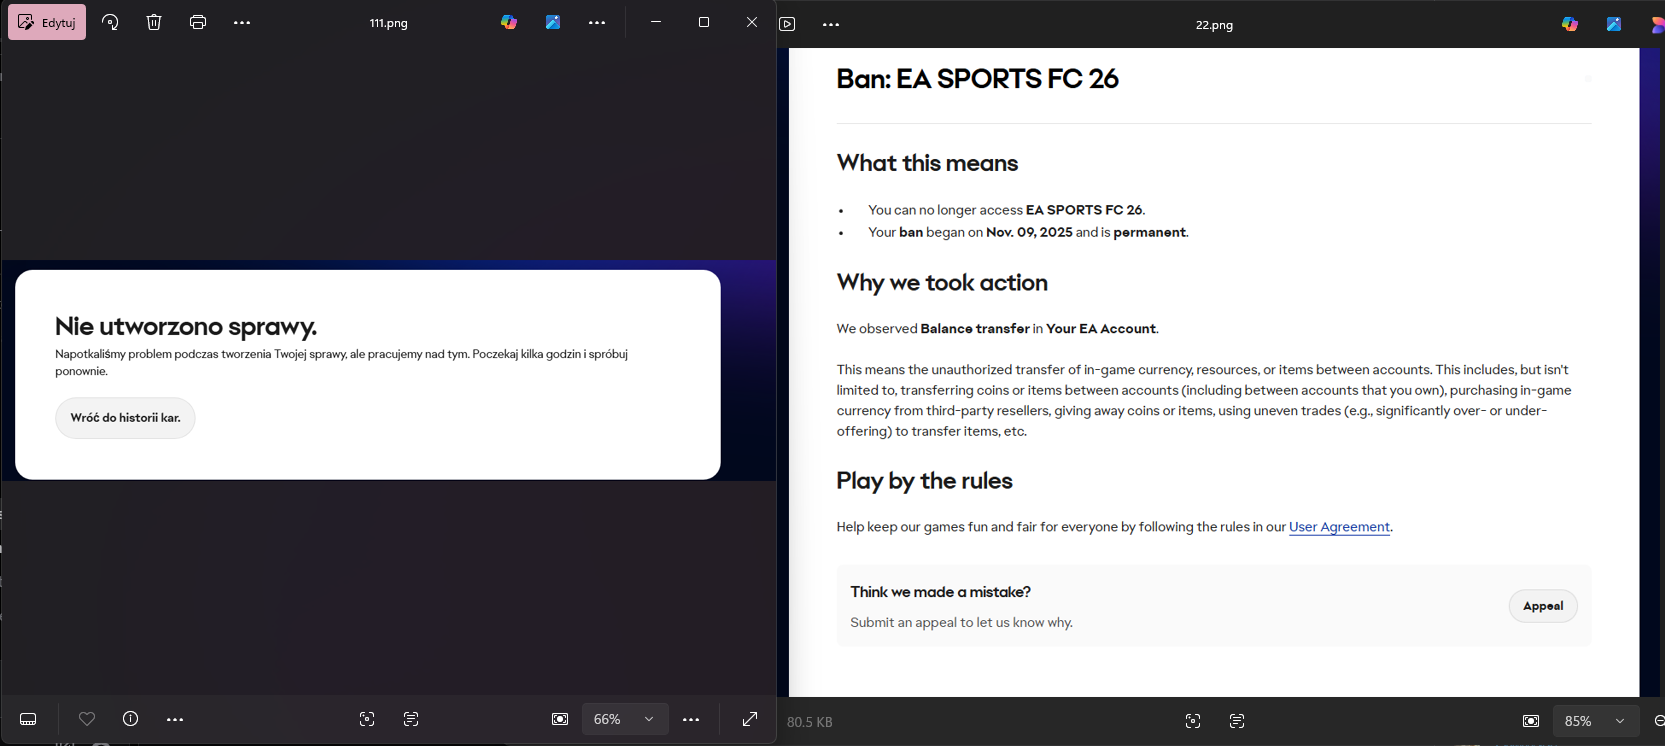Expand left viewer to fullscreen
Viewport: 1665px width, 746px height.
pyautogui.click(x=750, y=719)
